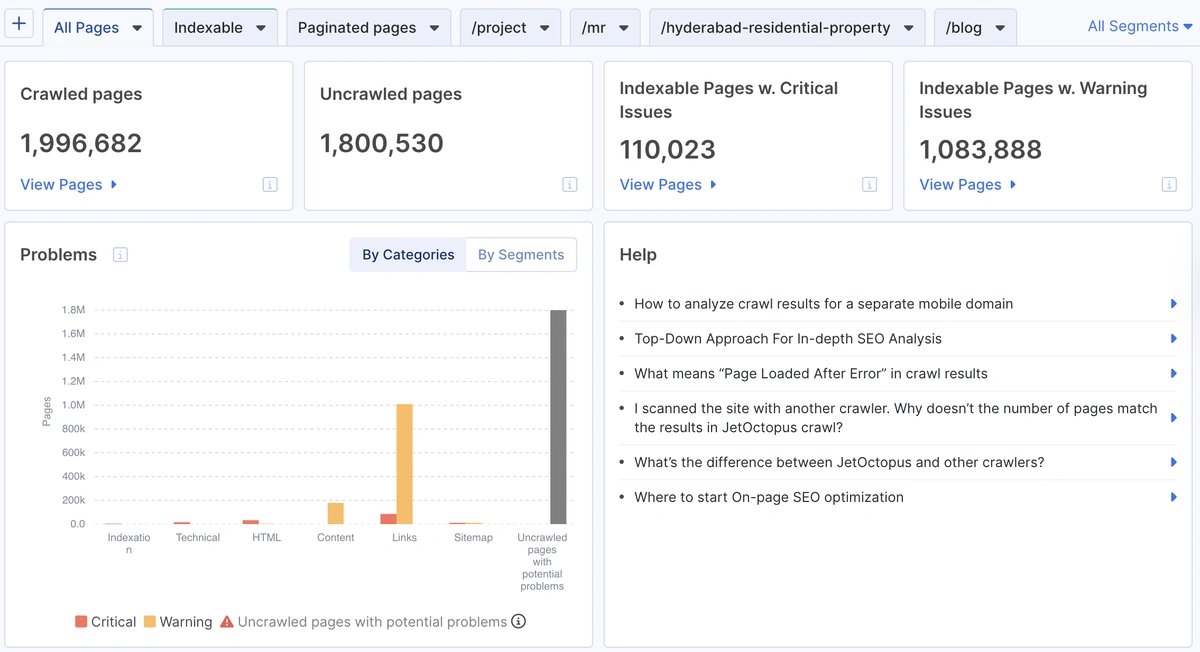Click info icon beside uncrawled pages legend
This screenshot has width=1200, height=652.
[518, 622]
